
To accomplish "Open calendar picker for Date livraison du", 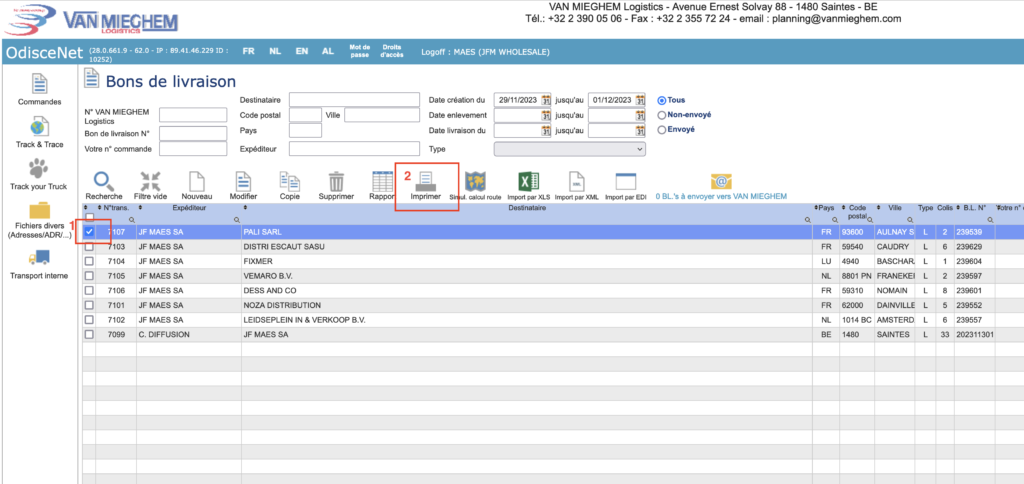I will [x=546, y=131].
